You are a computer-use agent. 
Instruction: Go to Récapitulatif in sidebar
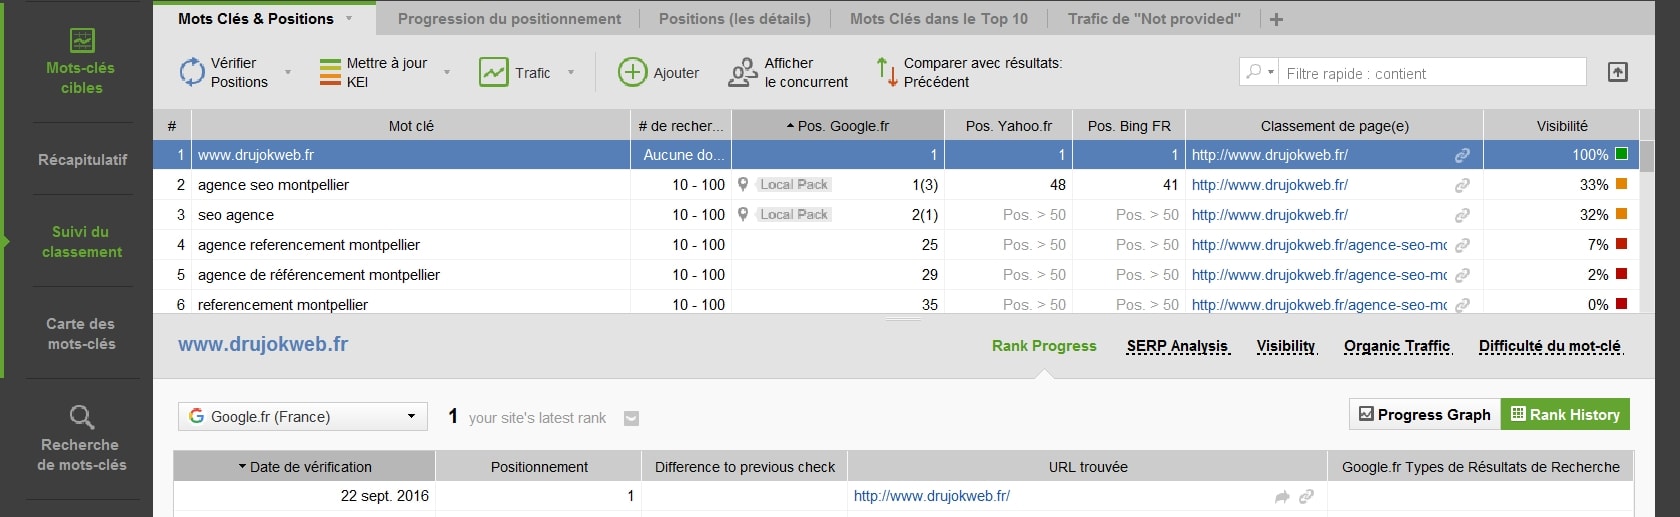(82, 160)
